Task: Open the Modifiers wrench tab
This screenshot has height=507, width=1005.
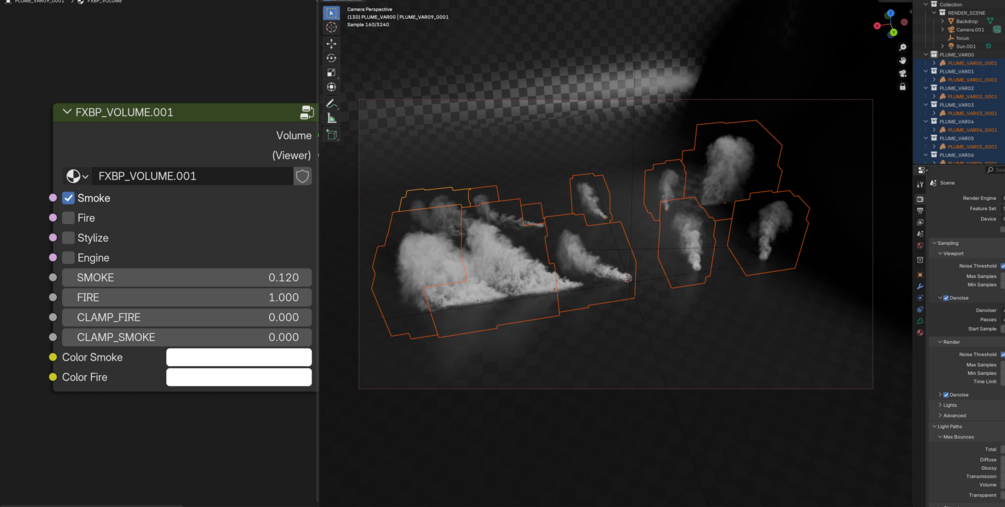Action: pyautogui.click(x=920, y=286)
